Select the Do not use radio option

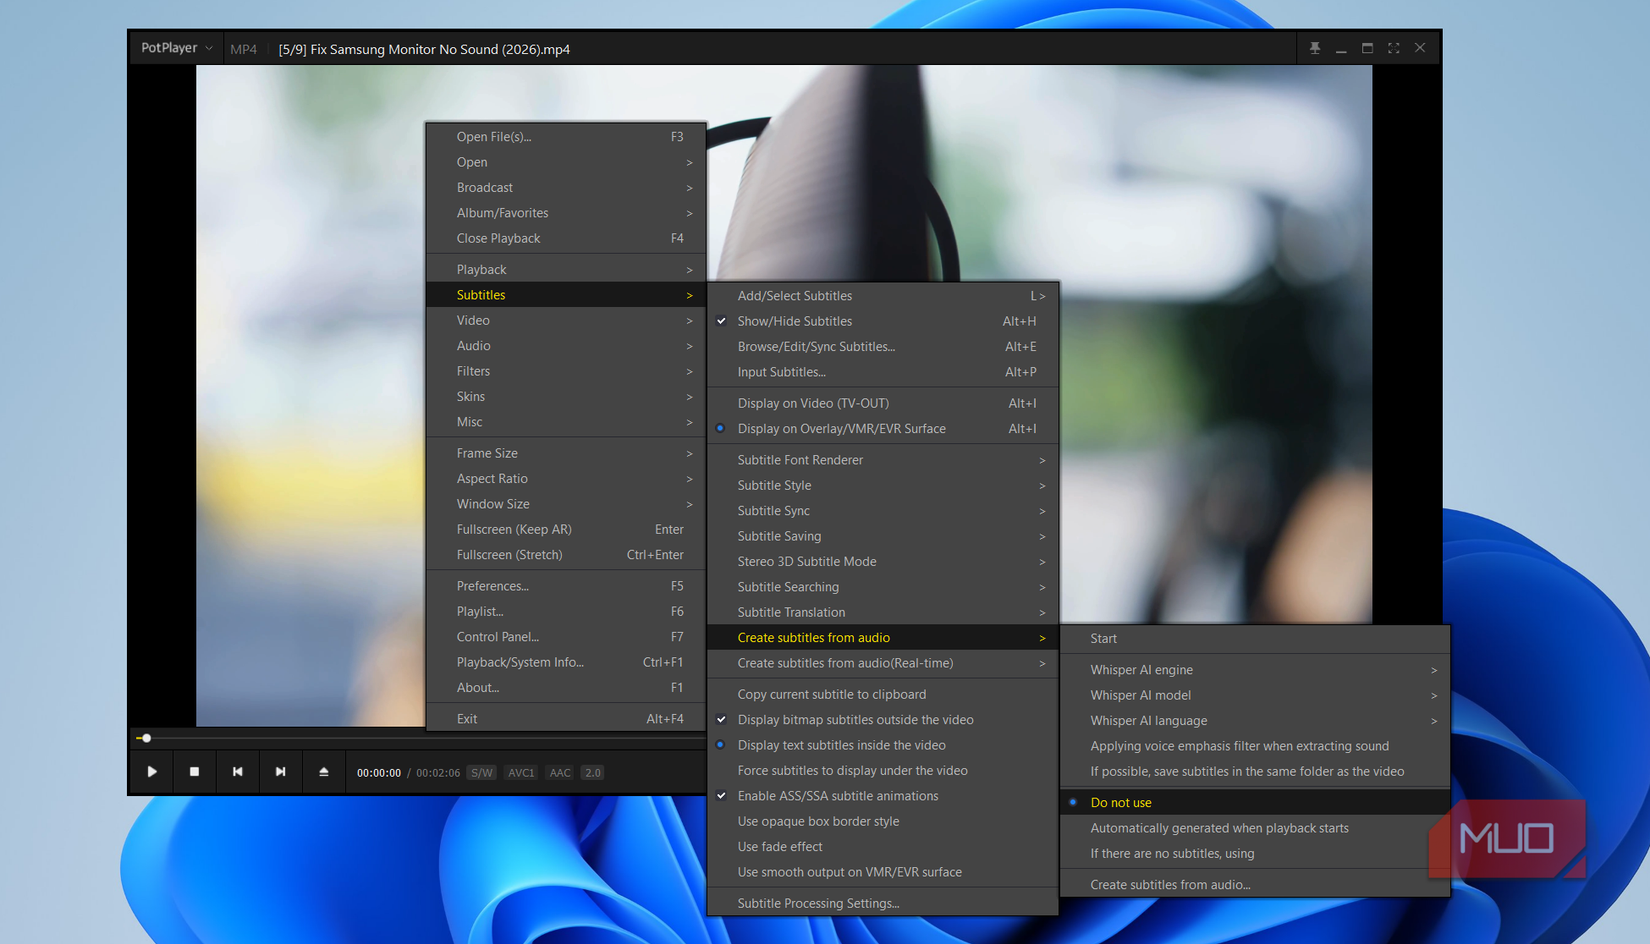click(x=1121, y=802)
